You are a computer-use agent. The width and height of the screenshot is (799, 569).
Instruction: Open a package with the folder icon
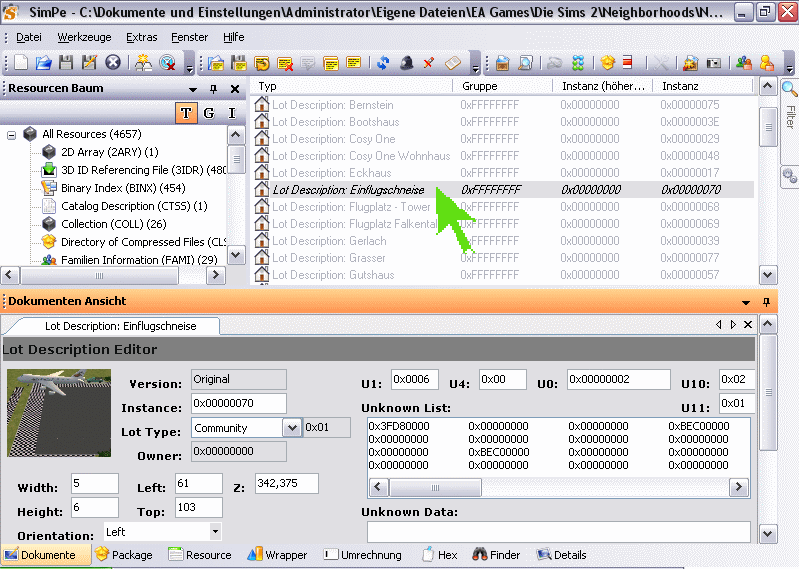pyautogui.click(x=43, y=63)
